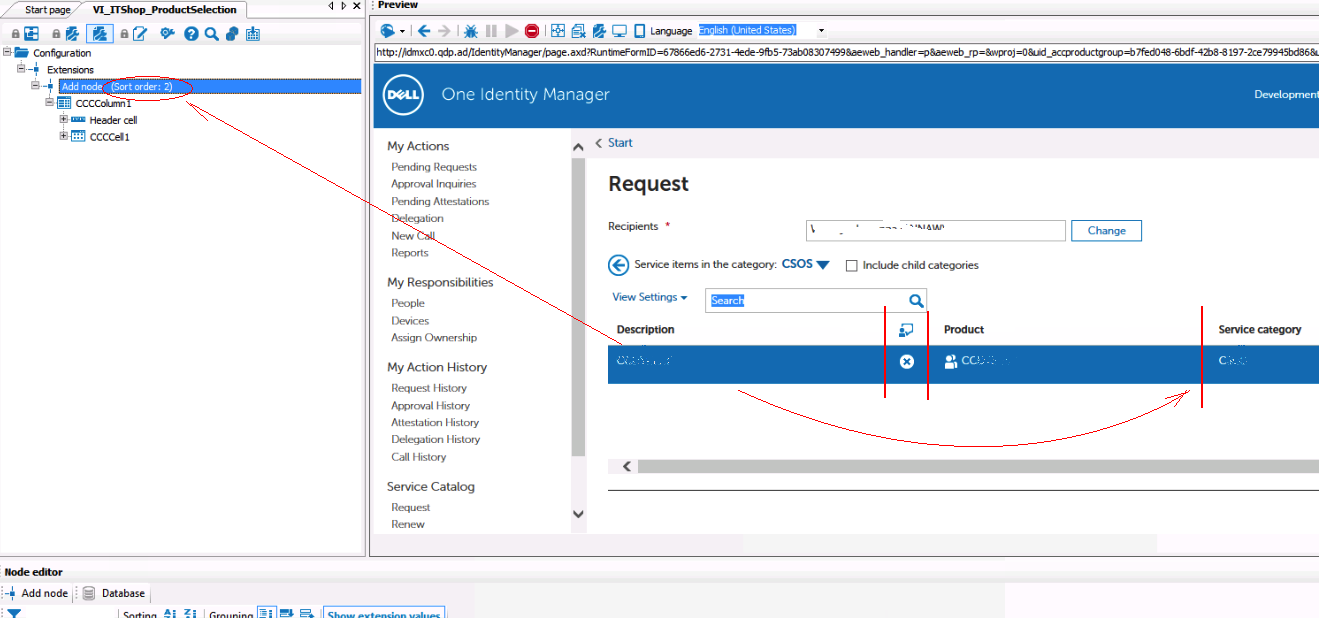This screenshot has width=1319, height=618.
Task: Click sort descending Z-A icon in node editor
Action: pyautogui.click(x=190, y=614)
